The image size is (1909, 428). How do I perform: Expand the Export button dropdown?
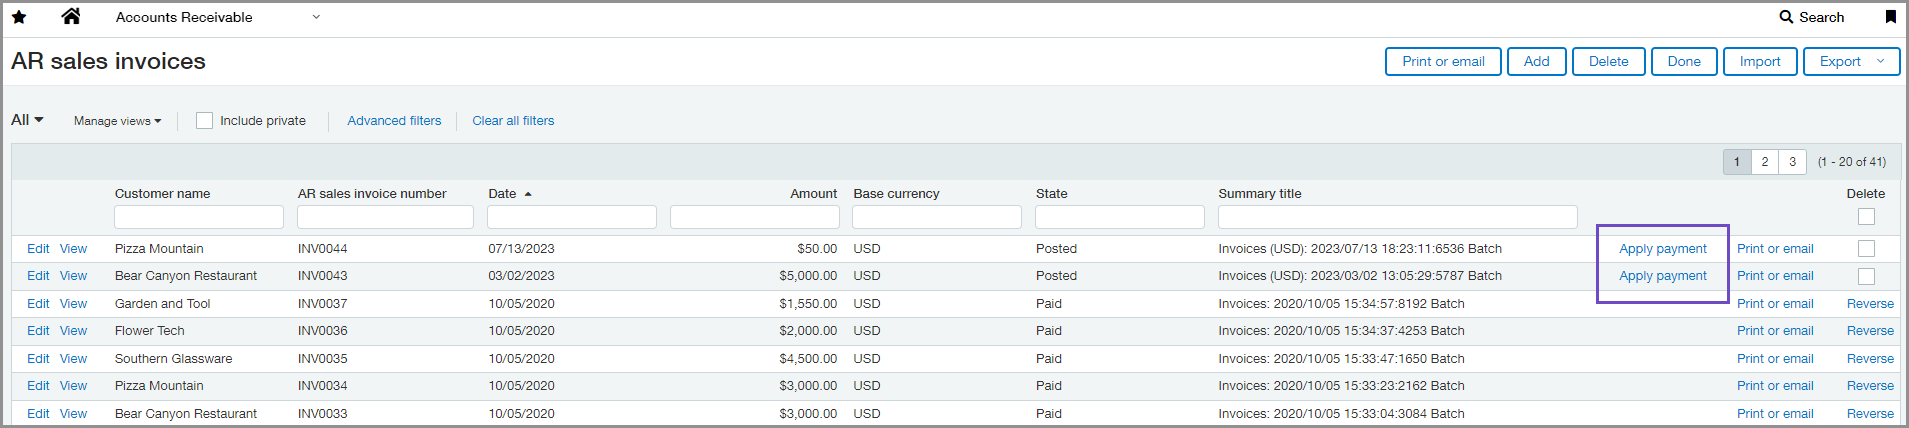1880,61
